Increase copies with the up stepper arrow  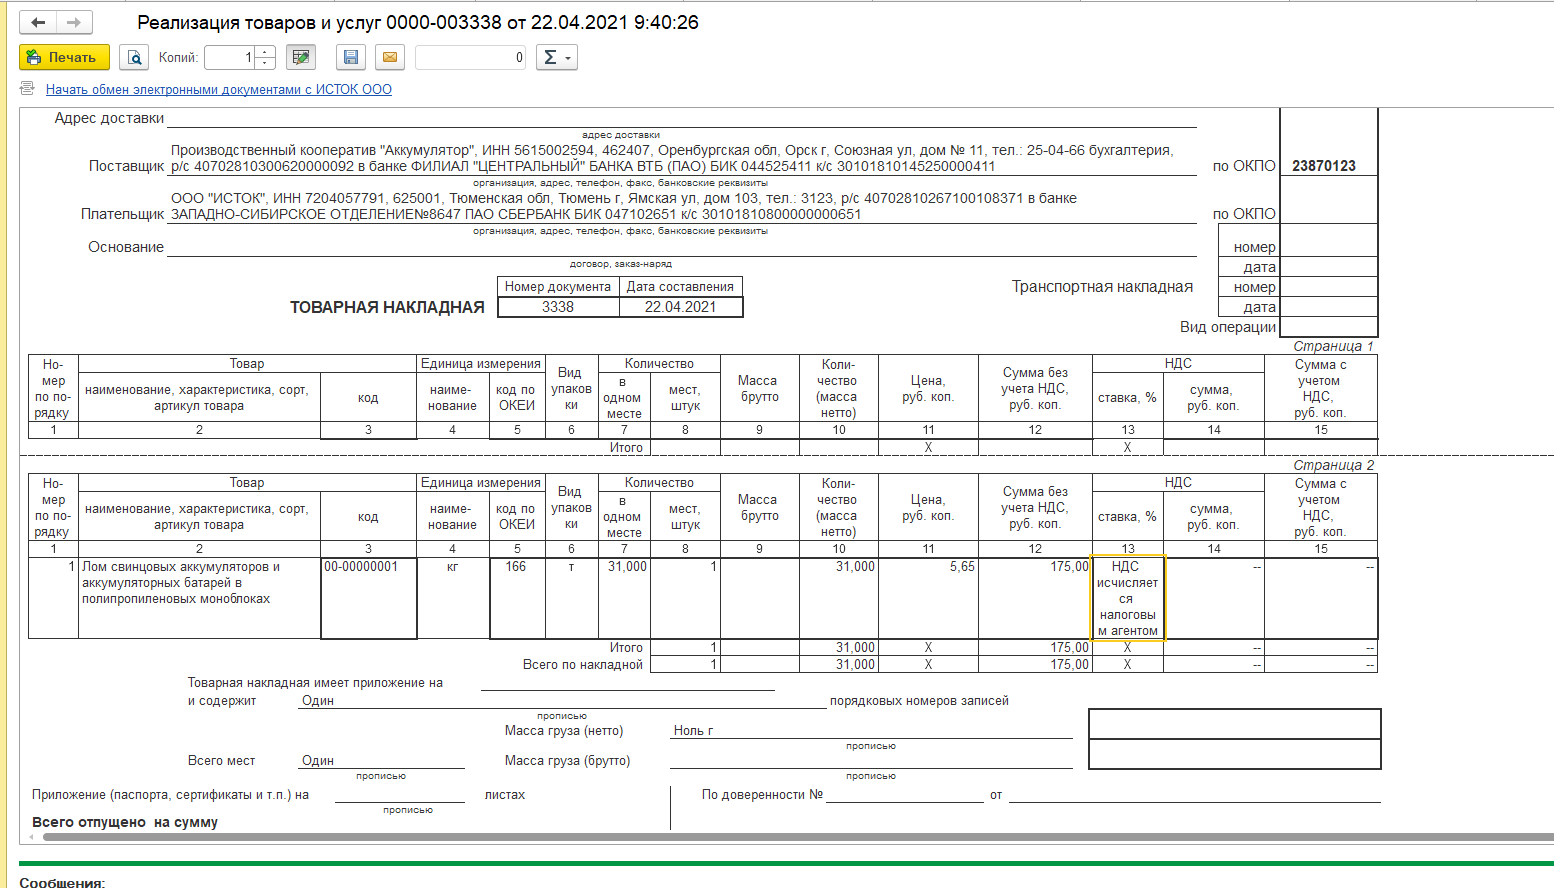[x=265, y=51]
